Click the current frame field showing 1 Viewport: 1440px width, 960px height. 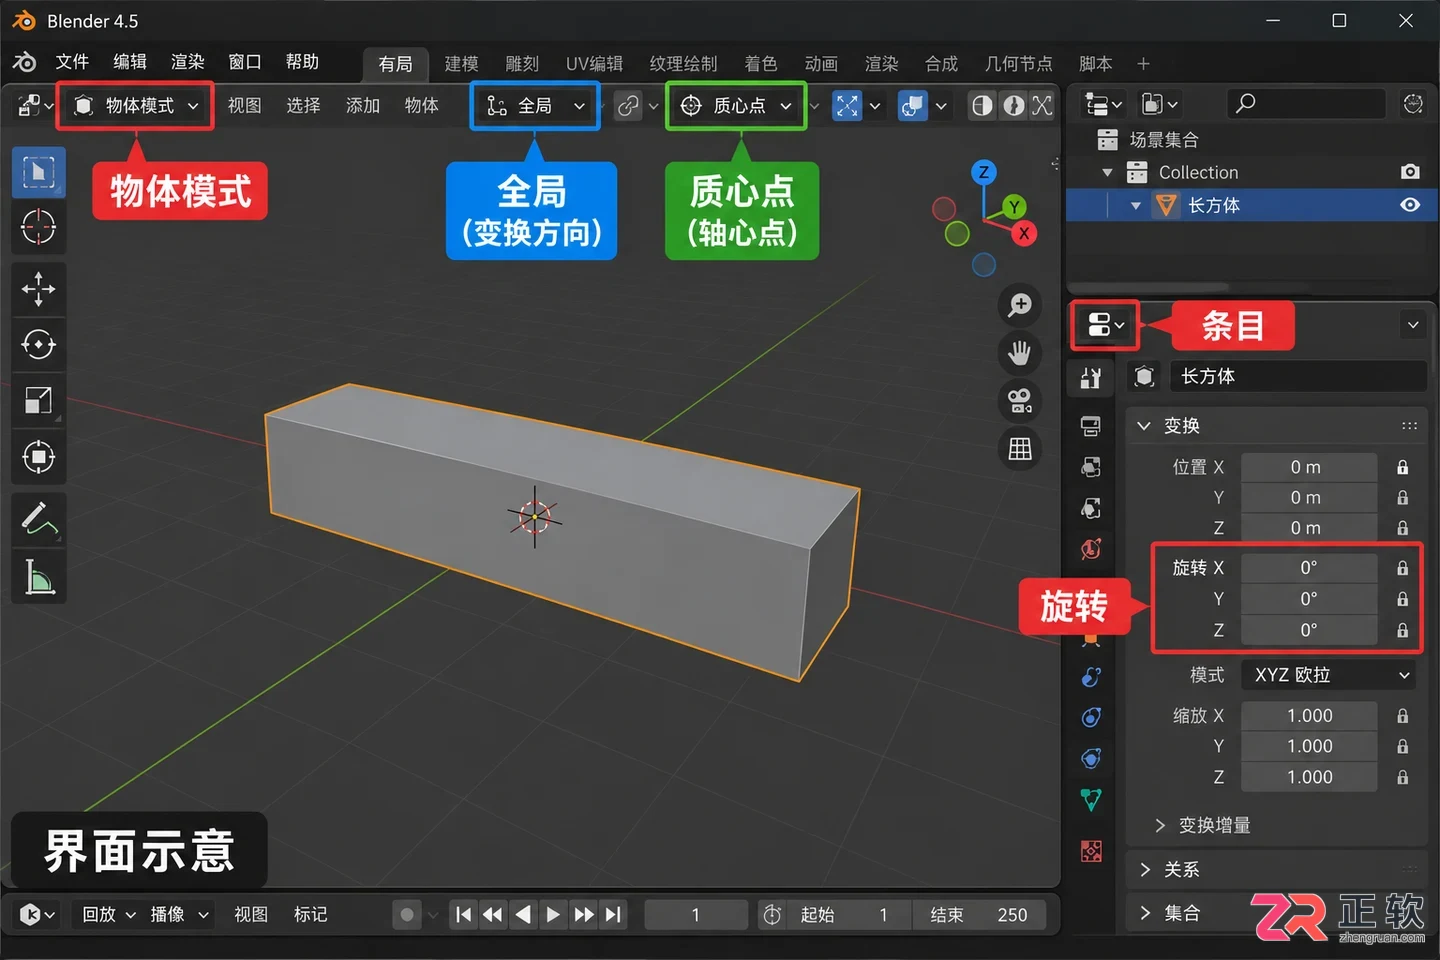click(696, 914)
